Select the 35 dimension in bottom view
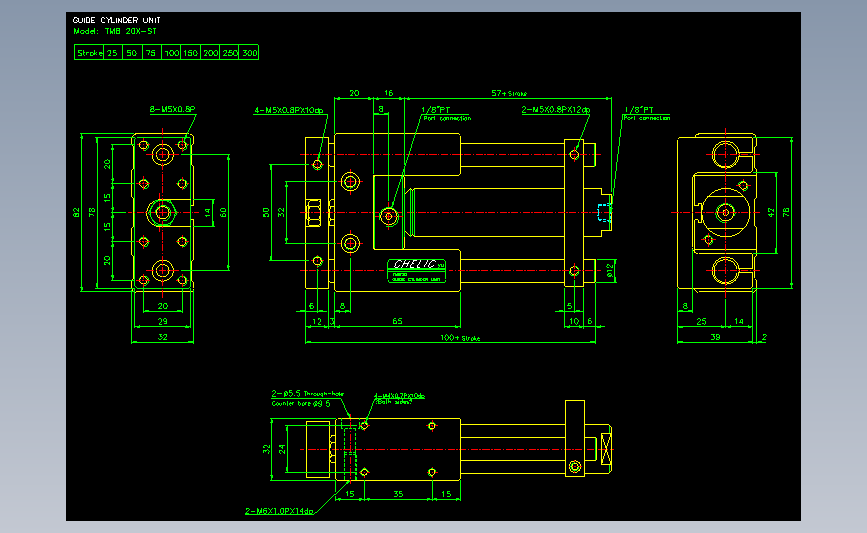 tap(398, 494)
